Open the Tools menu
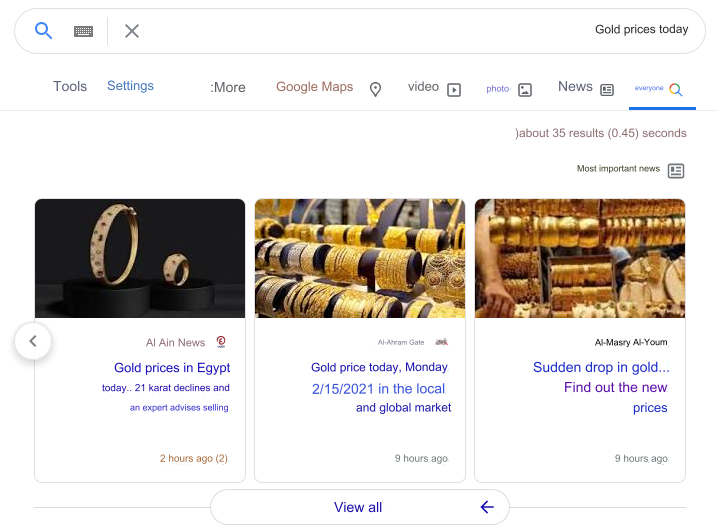Screen dimensions: 717x529 coord(70,86)
